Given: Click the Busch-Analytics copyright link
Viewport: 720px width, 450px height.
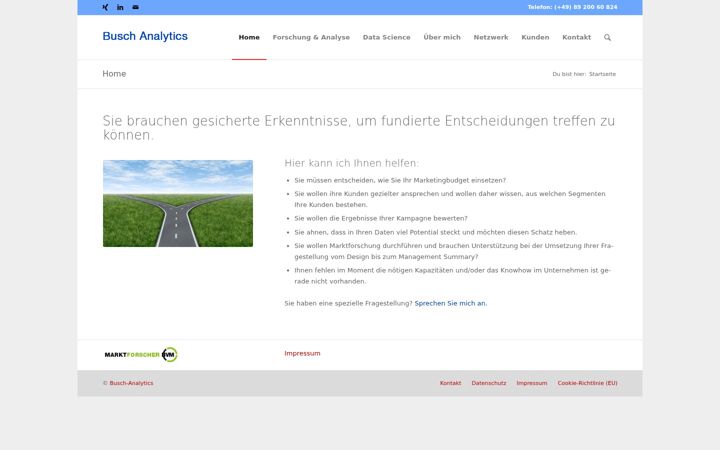Looking at the screenshot, I should click(x=131, y=383).
